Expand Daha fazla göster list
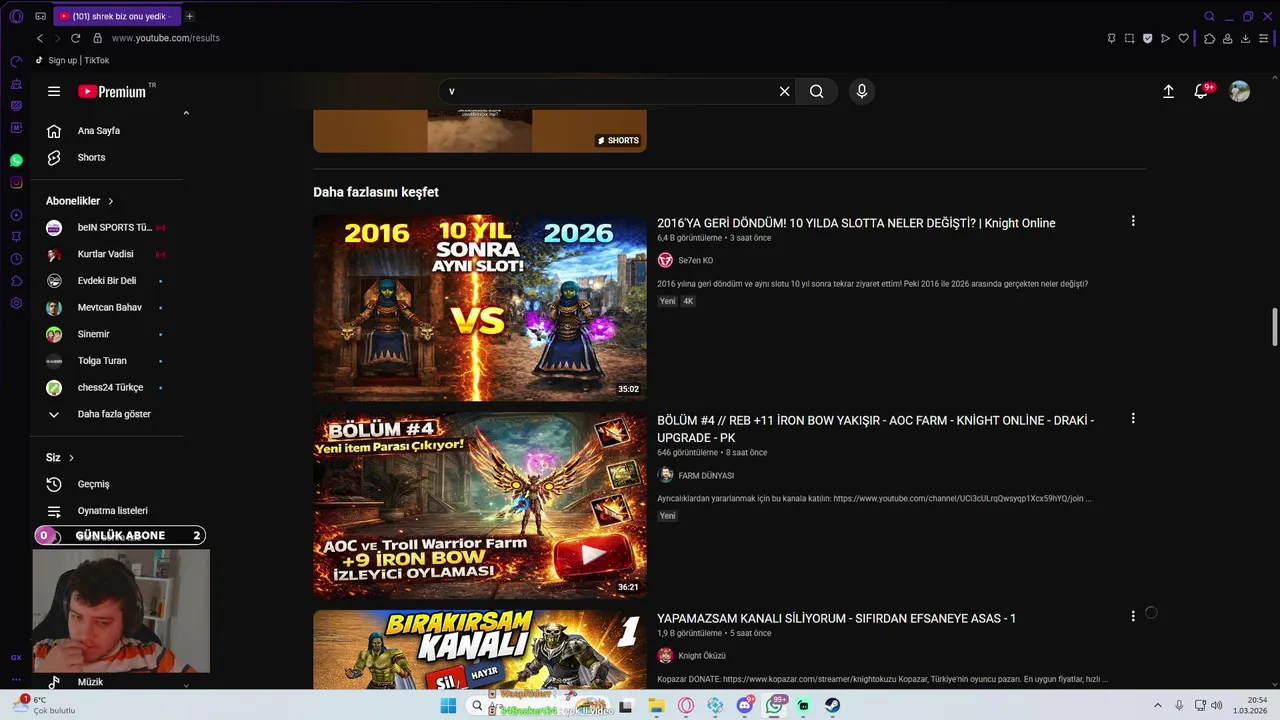This screenshot has width=1280, height=720. point(100,414)
